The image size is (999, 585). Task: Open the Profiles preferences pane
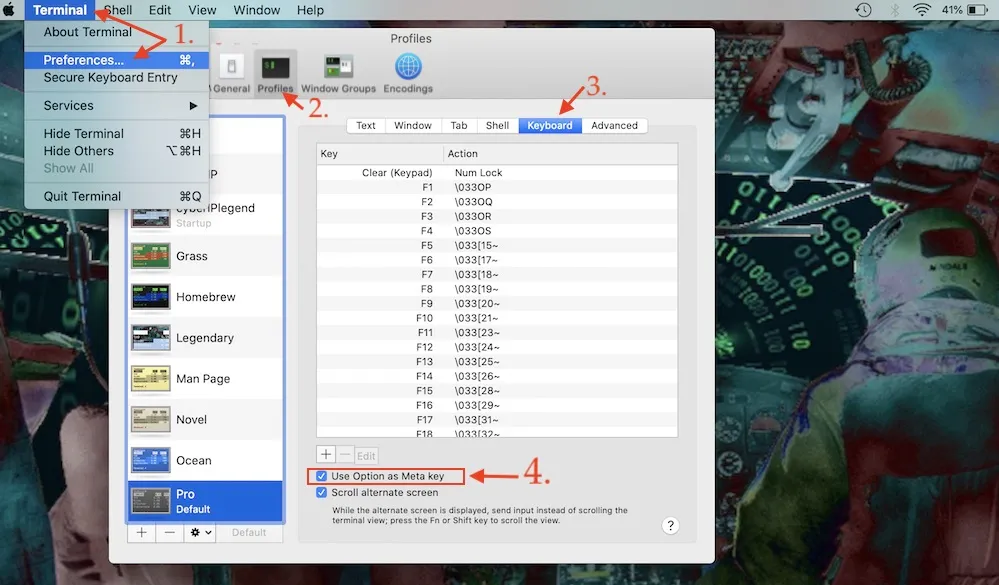[275, 74]
